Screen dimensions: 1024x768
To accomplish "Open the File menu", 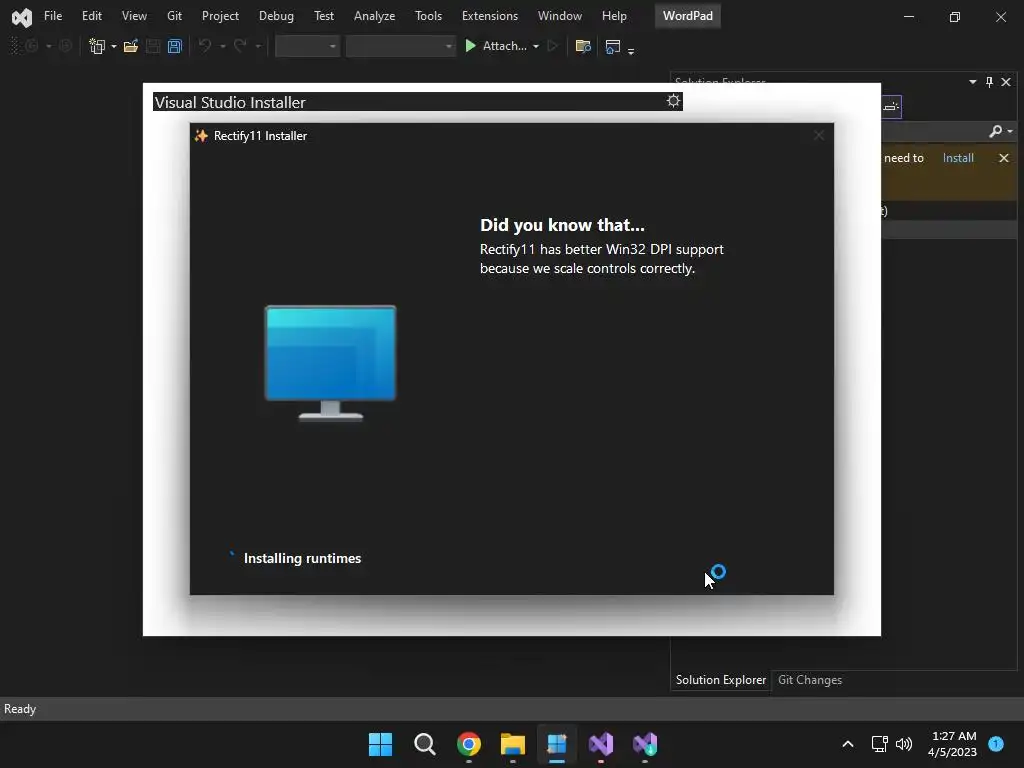I will pos(53,16).
